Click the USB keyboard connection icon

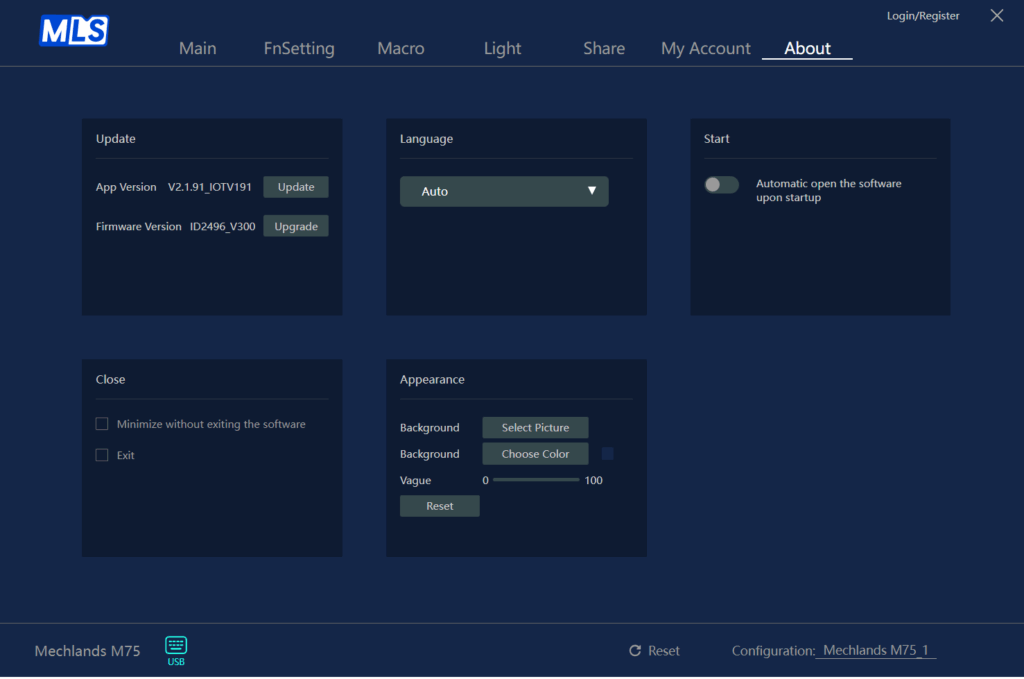pyautogui.click(x=176, y=650)
